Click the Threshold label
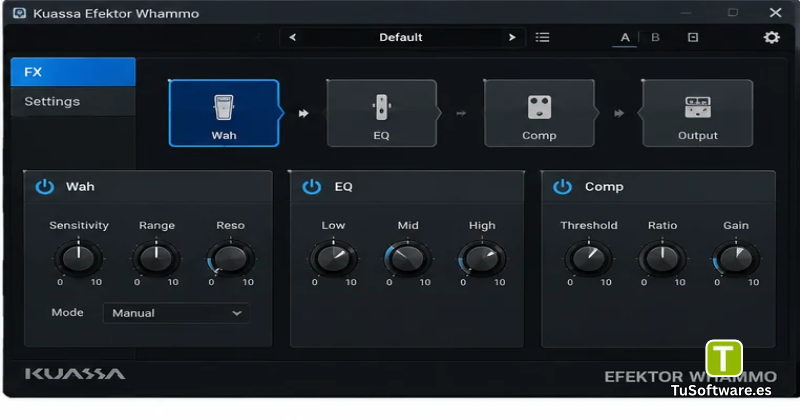 (589, 225)
